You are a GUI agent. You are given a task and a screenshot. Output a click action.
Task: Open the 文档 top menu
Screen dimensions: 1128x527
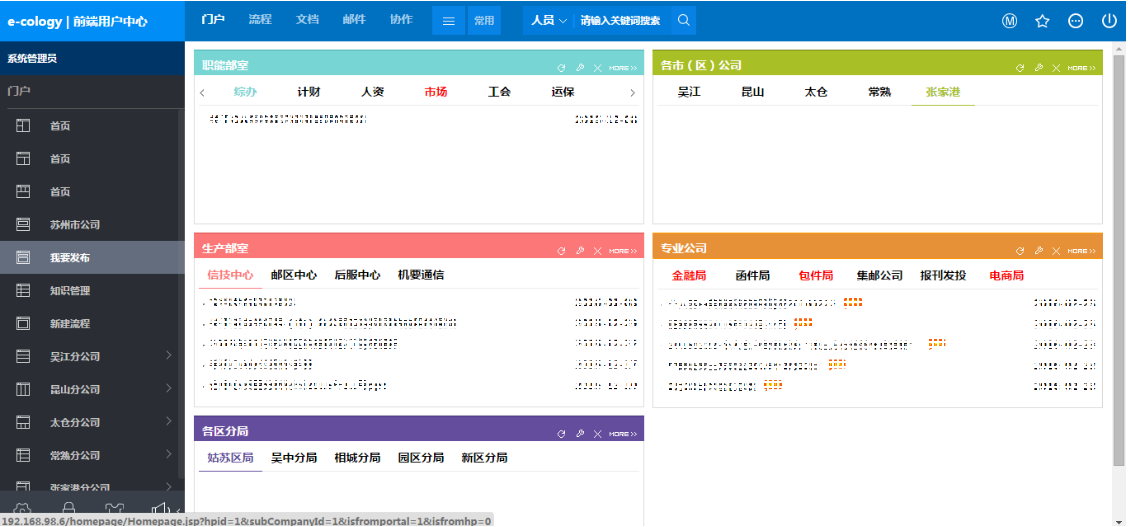click(x=307, y=20)
